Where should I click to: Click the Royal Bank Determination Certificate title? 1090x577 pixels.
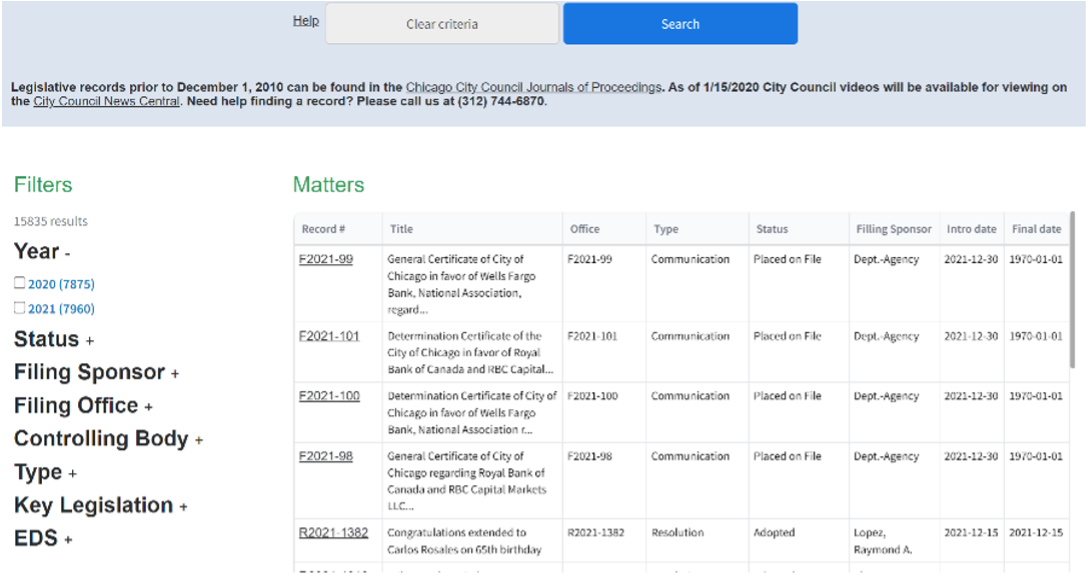pos(470,352)
